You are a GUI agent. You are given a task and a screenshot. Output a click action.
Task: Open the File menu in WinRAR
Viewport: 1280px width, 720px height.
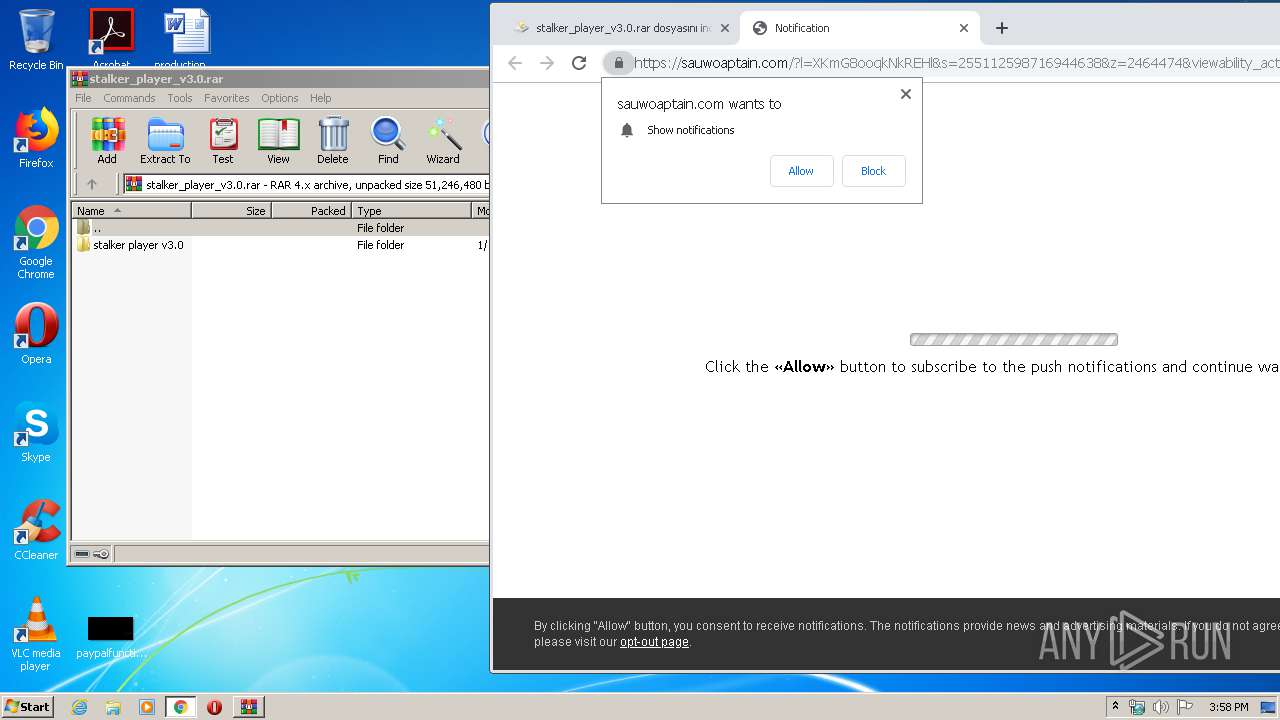point(83,98)
